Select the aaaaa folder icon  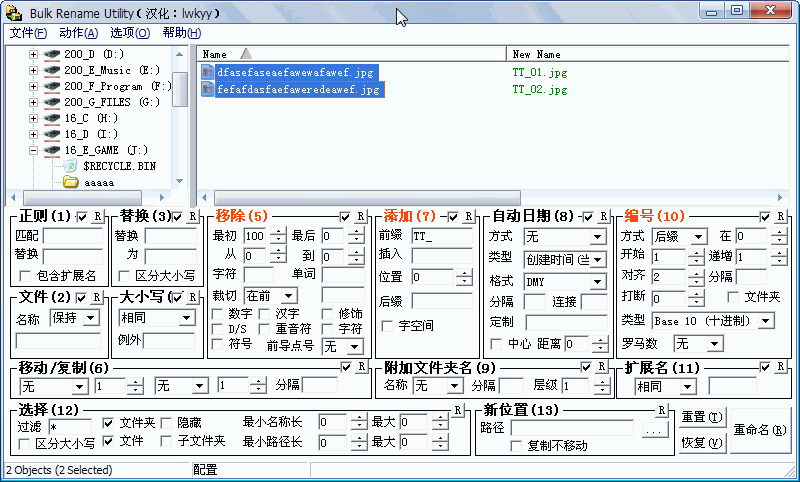pos(70,182)
